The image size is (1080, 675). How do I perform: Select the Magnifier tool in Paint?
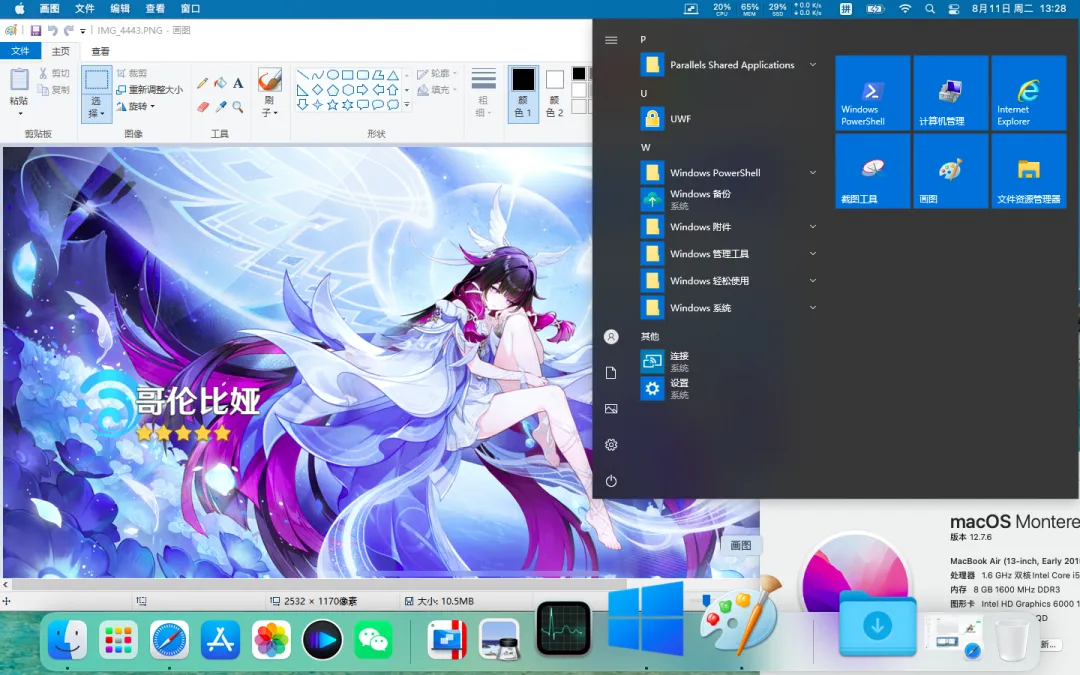point(238,107)
